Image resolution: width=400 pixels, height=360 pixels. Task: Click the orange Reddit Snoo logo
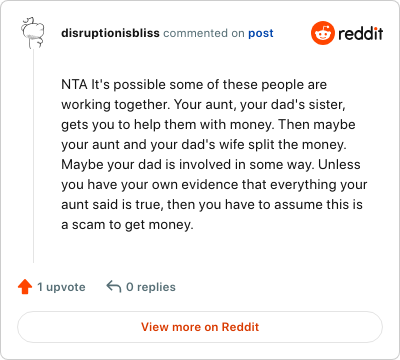tap(322, 33)
